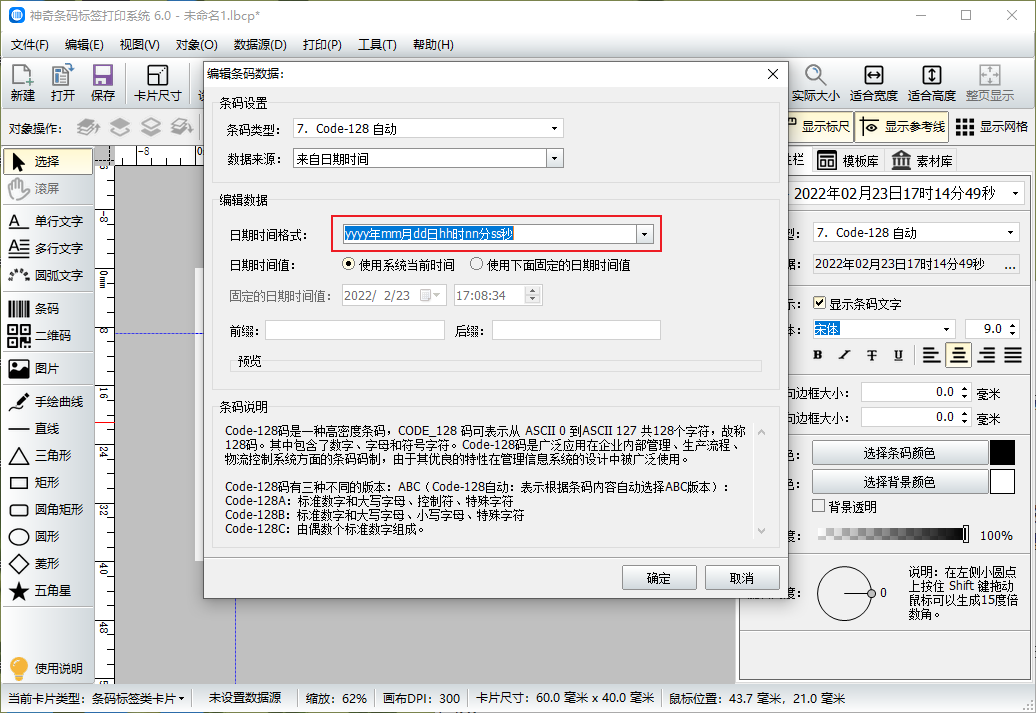This screenshot has height=713, width=1036.
Task: Select 使用系统当前时间 radio option
Action: click(x=349, y=265)
